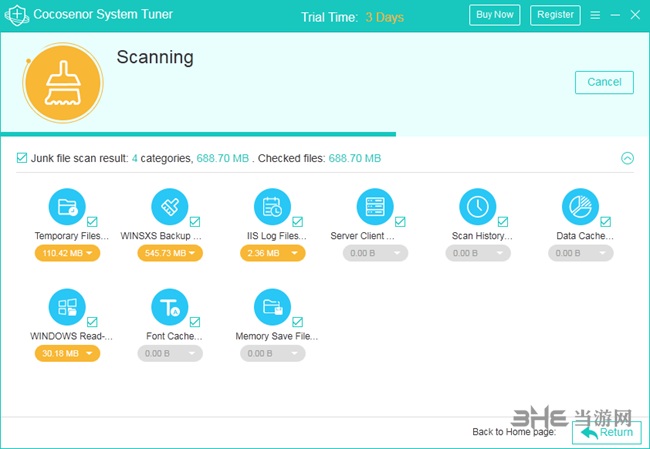Viewport: 650px width, 449px height.
Task: Click the WINDOWS Read-... label
Action: [71, 336]
